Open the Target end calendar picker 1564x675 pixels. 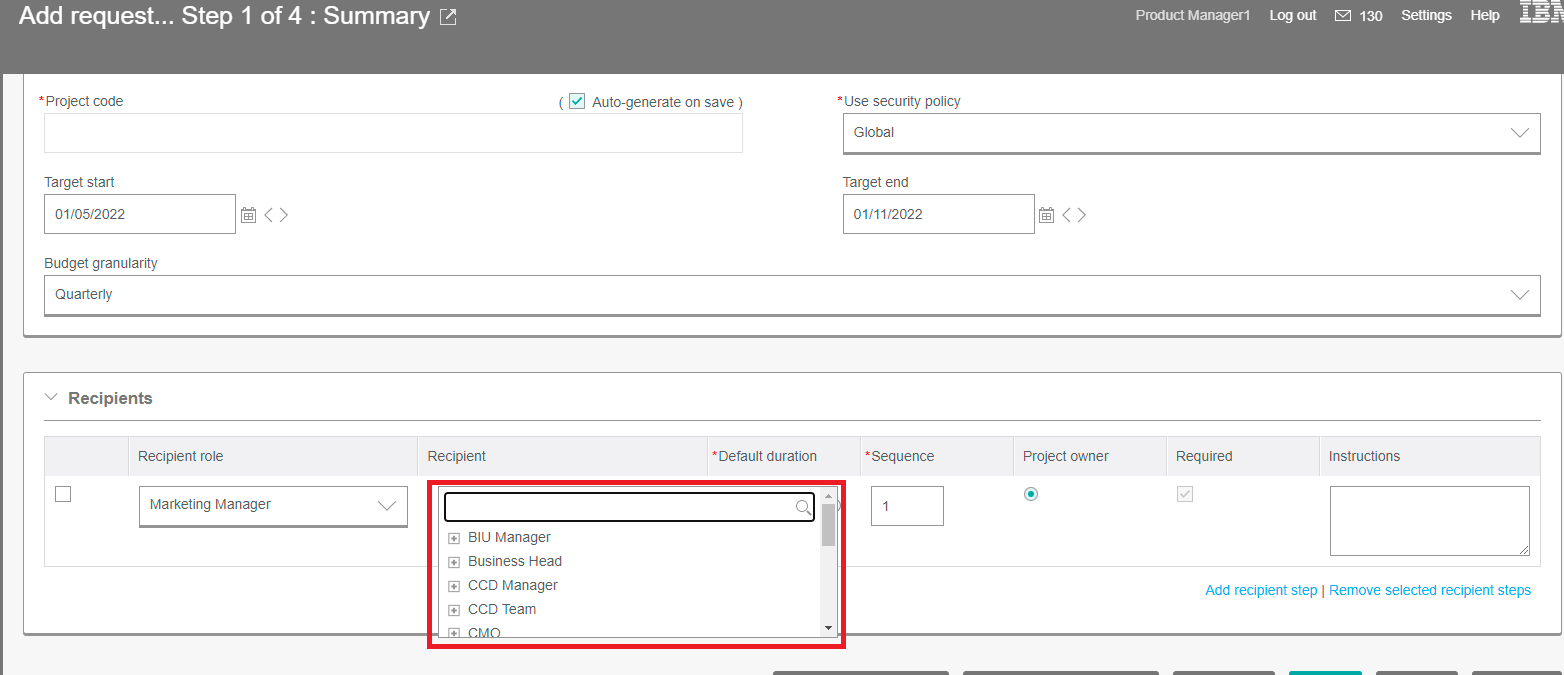[1047, 215]
